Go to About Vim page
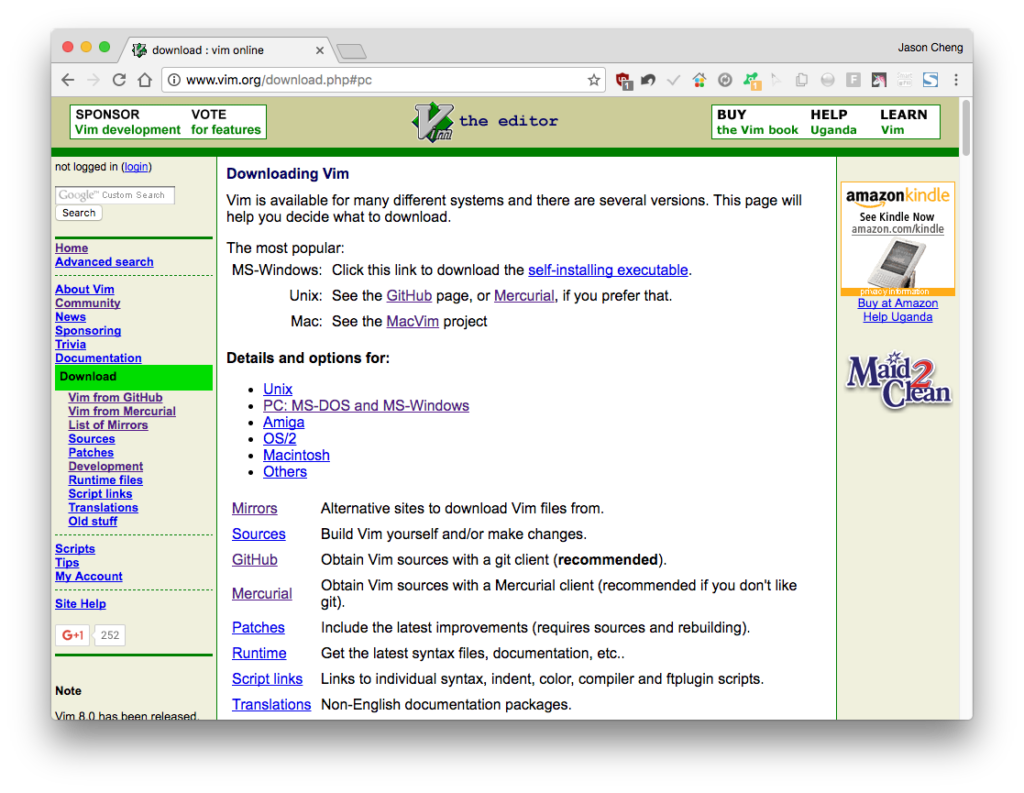 click(x=84, y=289)
